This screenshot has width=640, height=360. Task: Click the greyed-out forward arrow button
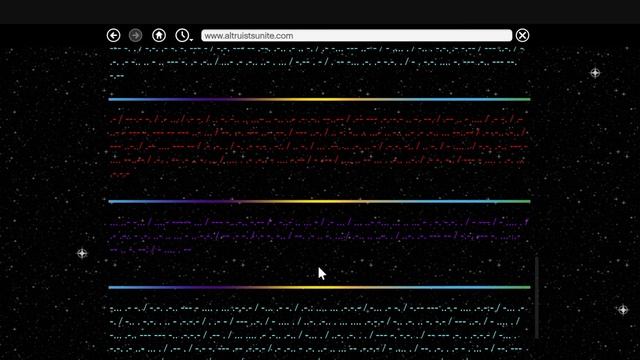point(136,36)
